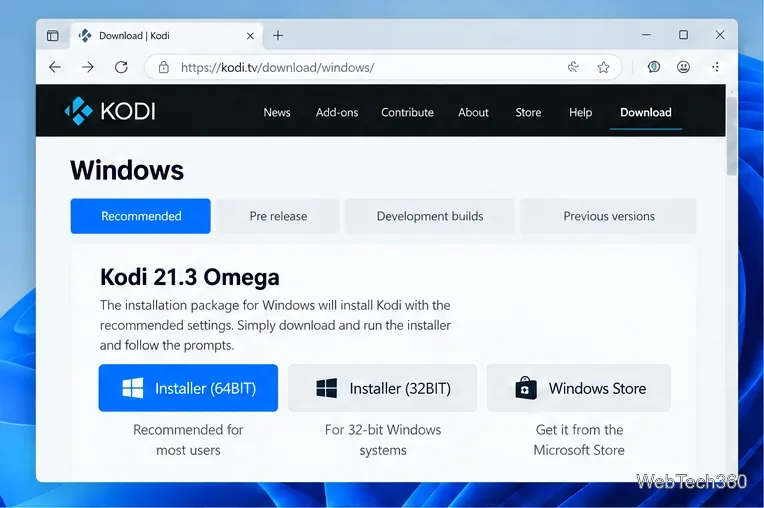Select the Recommended tab
Screen dimensions: 764x508
(141, 216)
